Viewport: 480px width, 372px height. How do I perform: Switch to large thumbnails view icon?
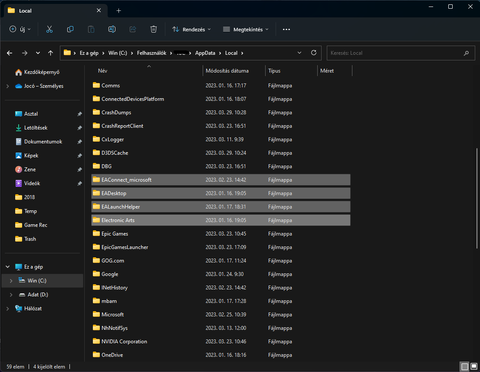(474, 367)
